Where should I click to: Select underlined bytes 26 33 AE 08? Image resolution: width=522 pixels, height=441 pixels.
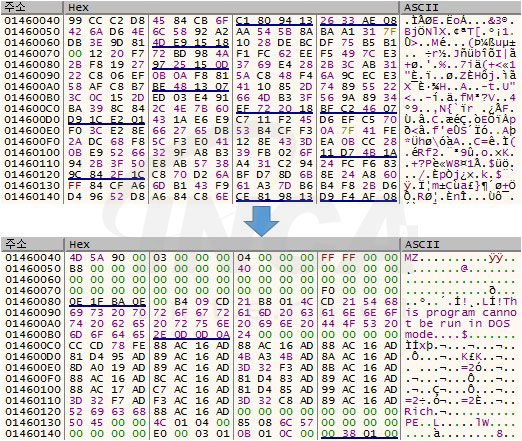pyautogui.click(x=358, y=21)
